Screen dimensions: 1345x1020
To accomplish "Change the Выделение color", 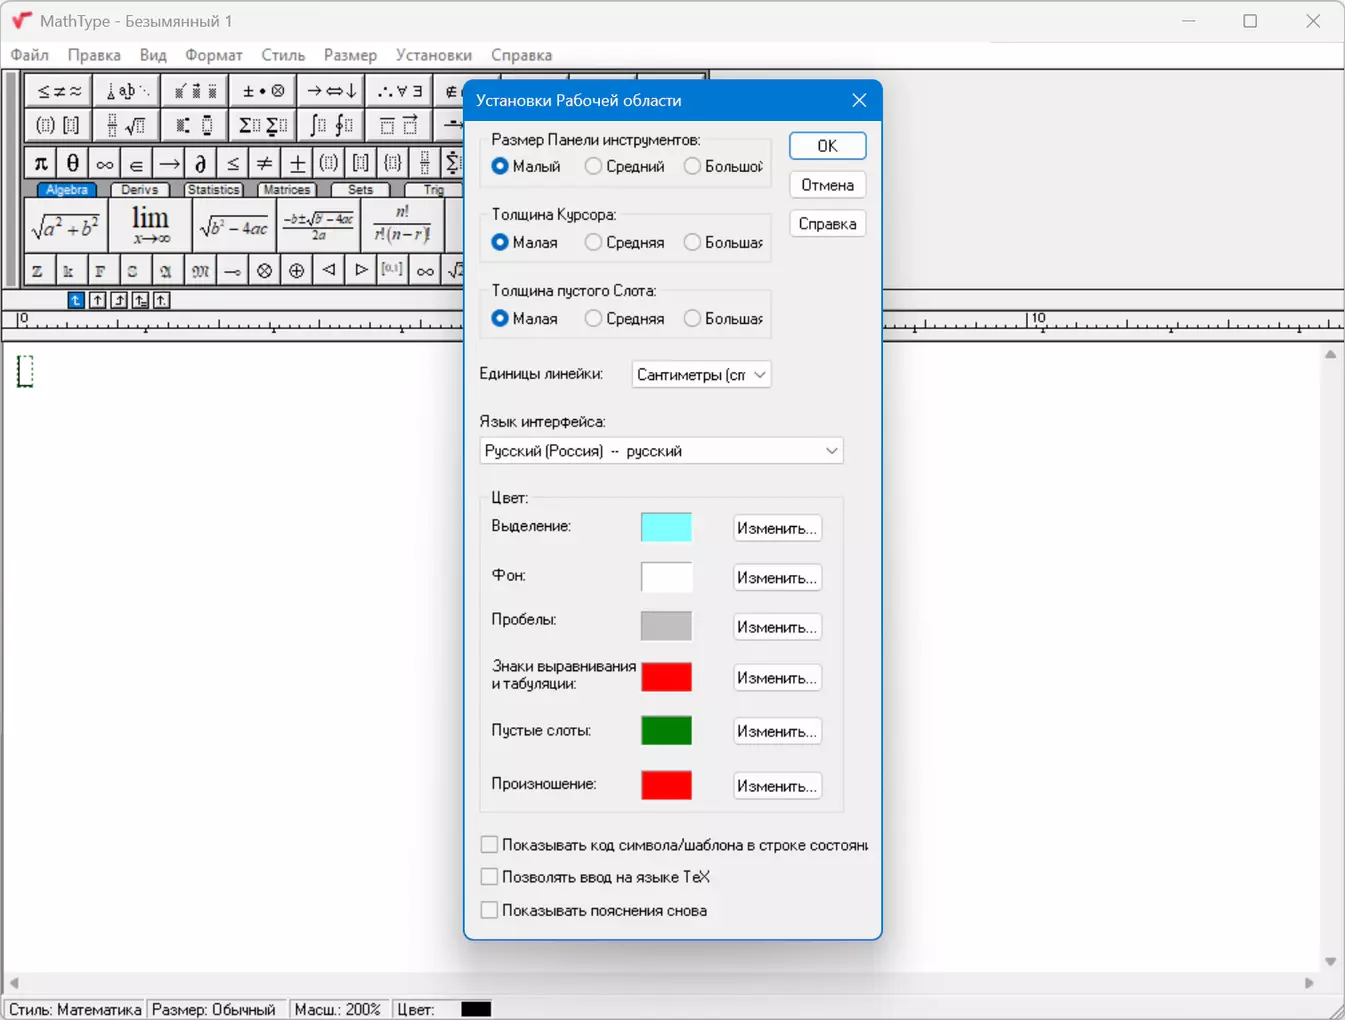I will [x=777, y=528].
